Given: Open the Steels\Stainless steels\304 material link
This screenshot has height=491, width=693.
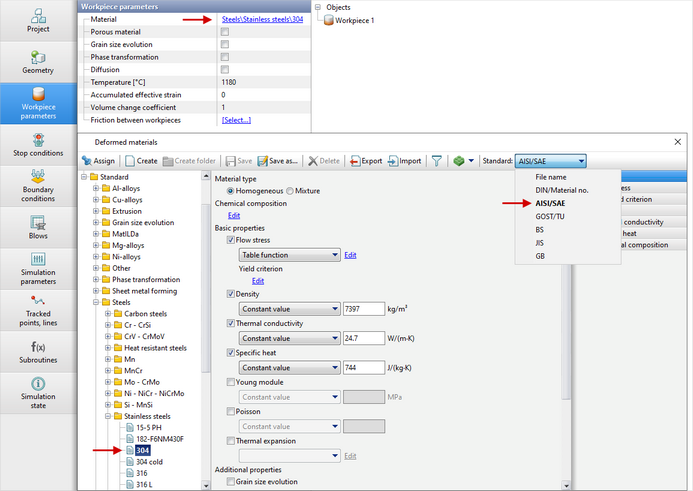Looking at the screenshot, I should (x=262, y=19).
